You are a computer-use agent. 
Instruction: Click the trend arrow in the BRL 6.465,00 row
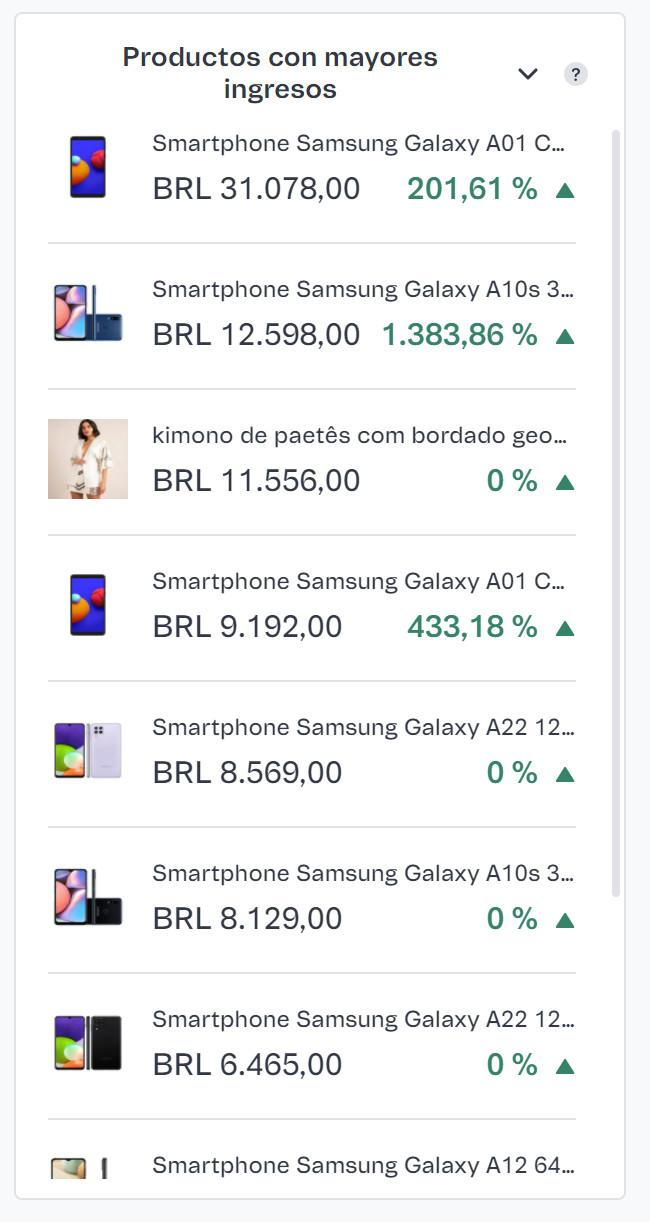pyautogui.click(x=565, y=1066)
